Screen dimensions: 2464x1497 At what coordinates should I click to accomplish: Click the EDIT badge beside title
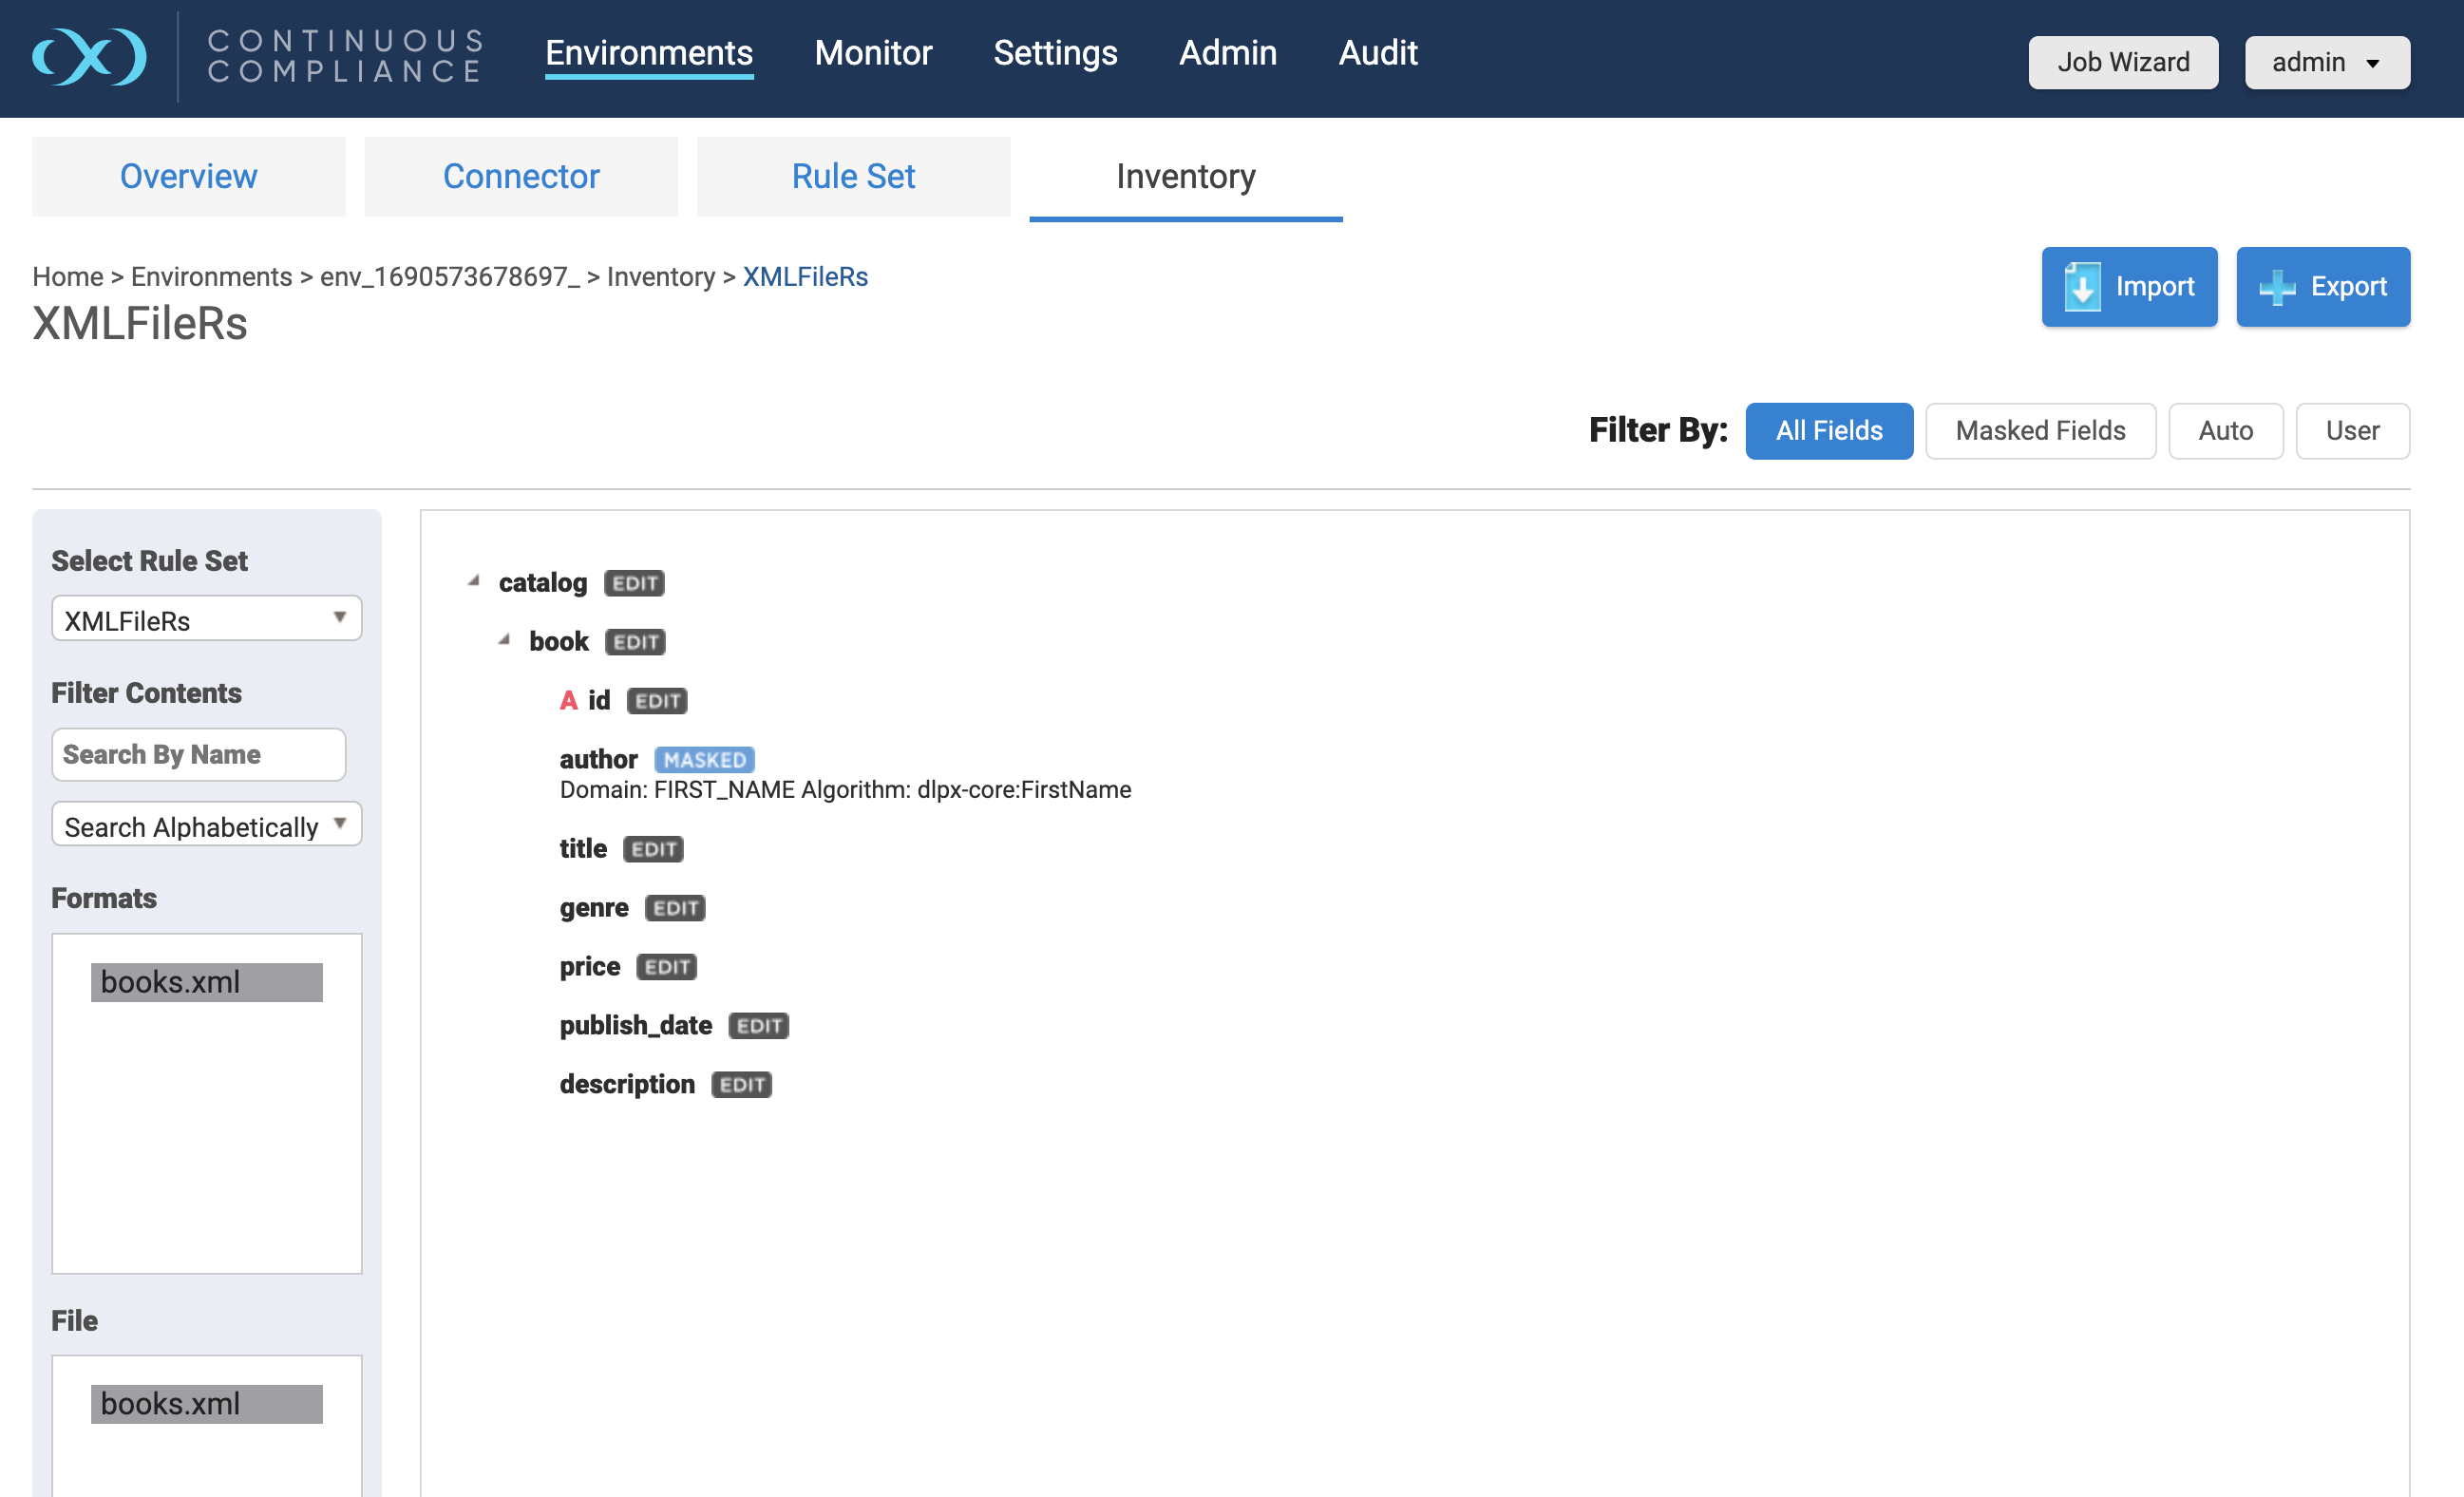point(653,849)
